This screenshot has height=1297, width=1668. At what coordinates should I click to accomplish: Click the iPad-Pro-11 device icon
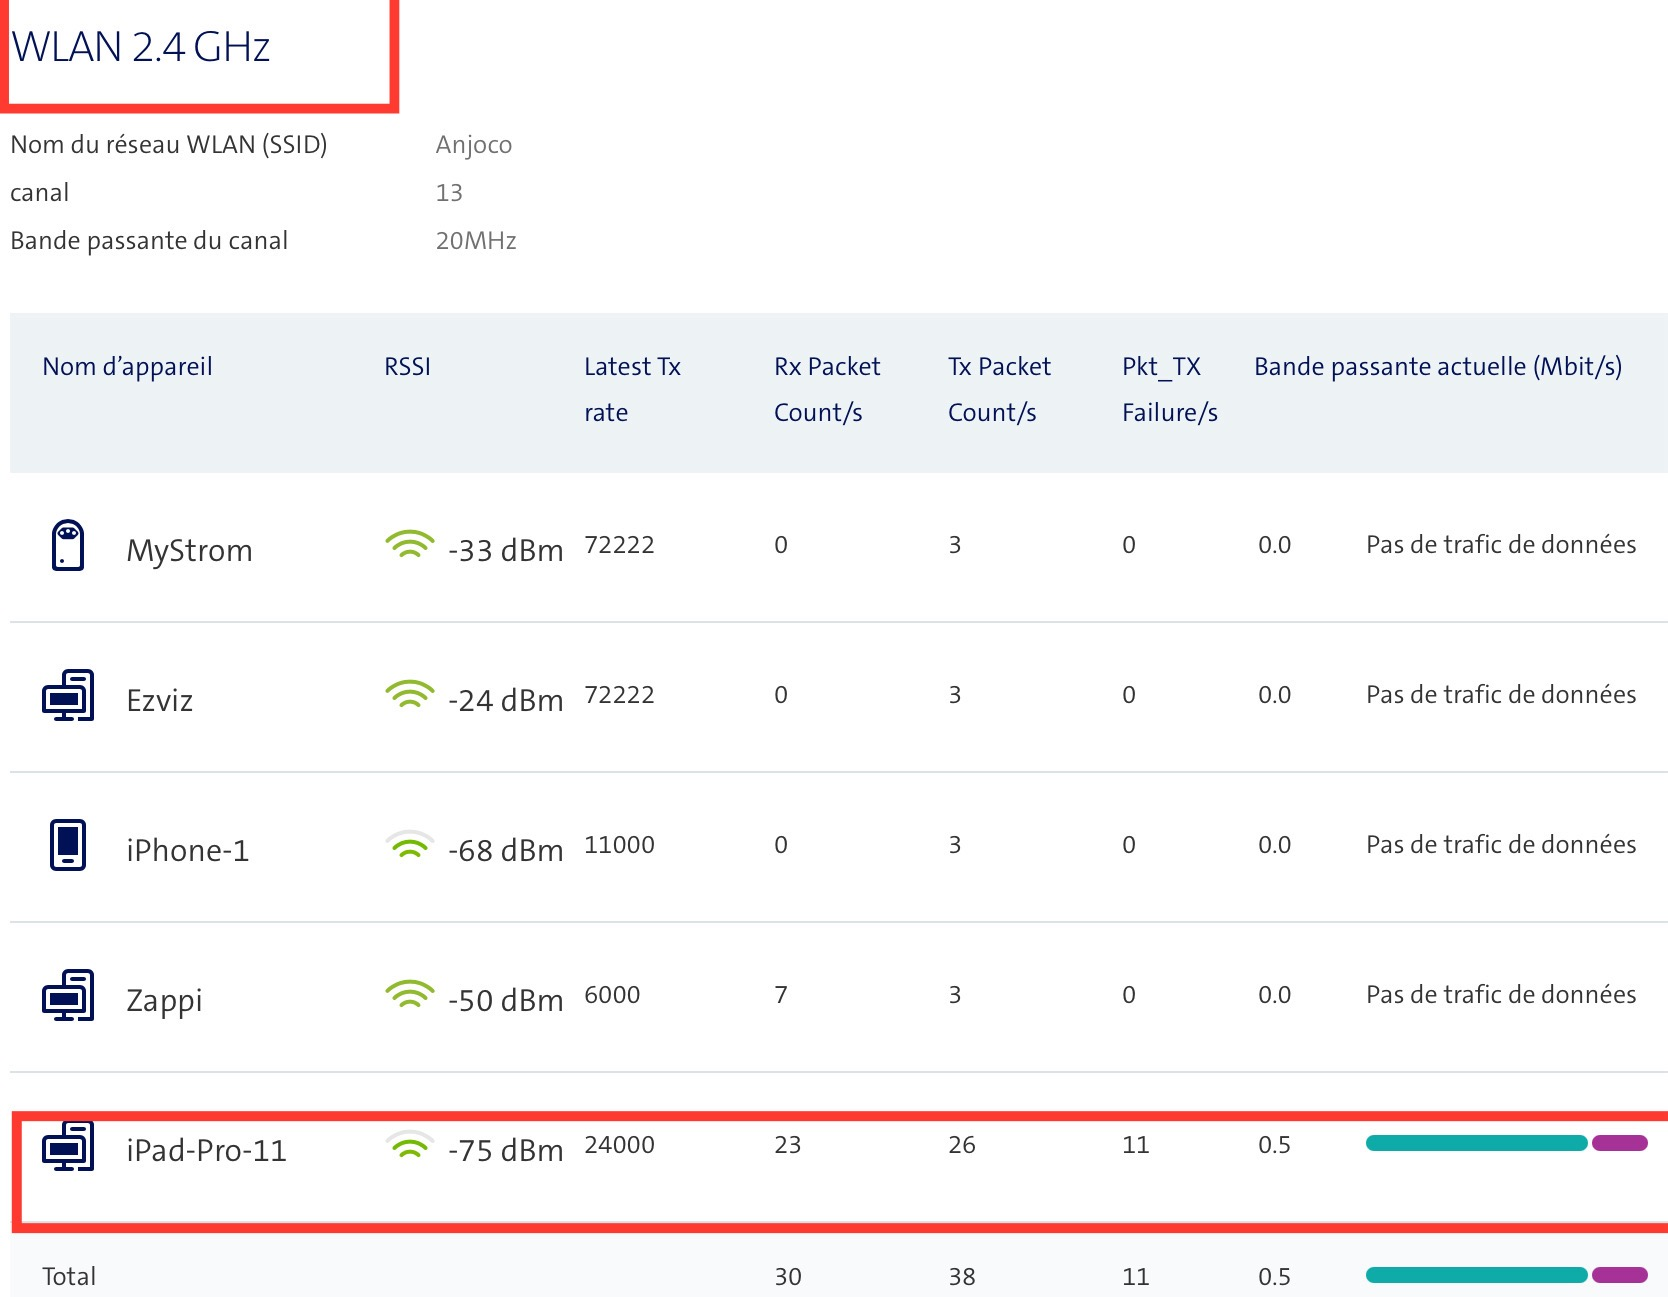(x=67, y=1146)
